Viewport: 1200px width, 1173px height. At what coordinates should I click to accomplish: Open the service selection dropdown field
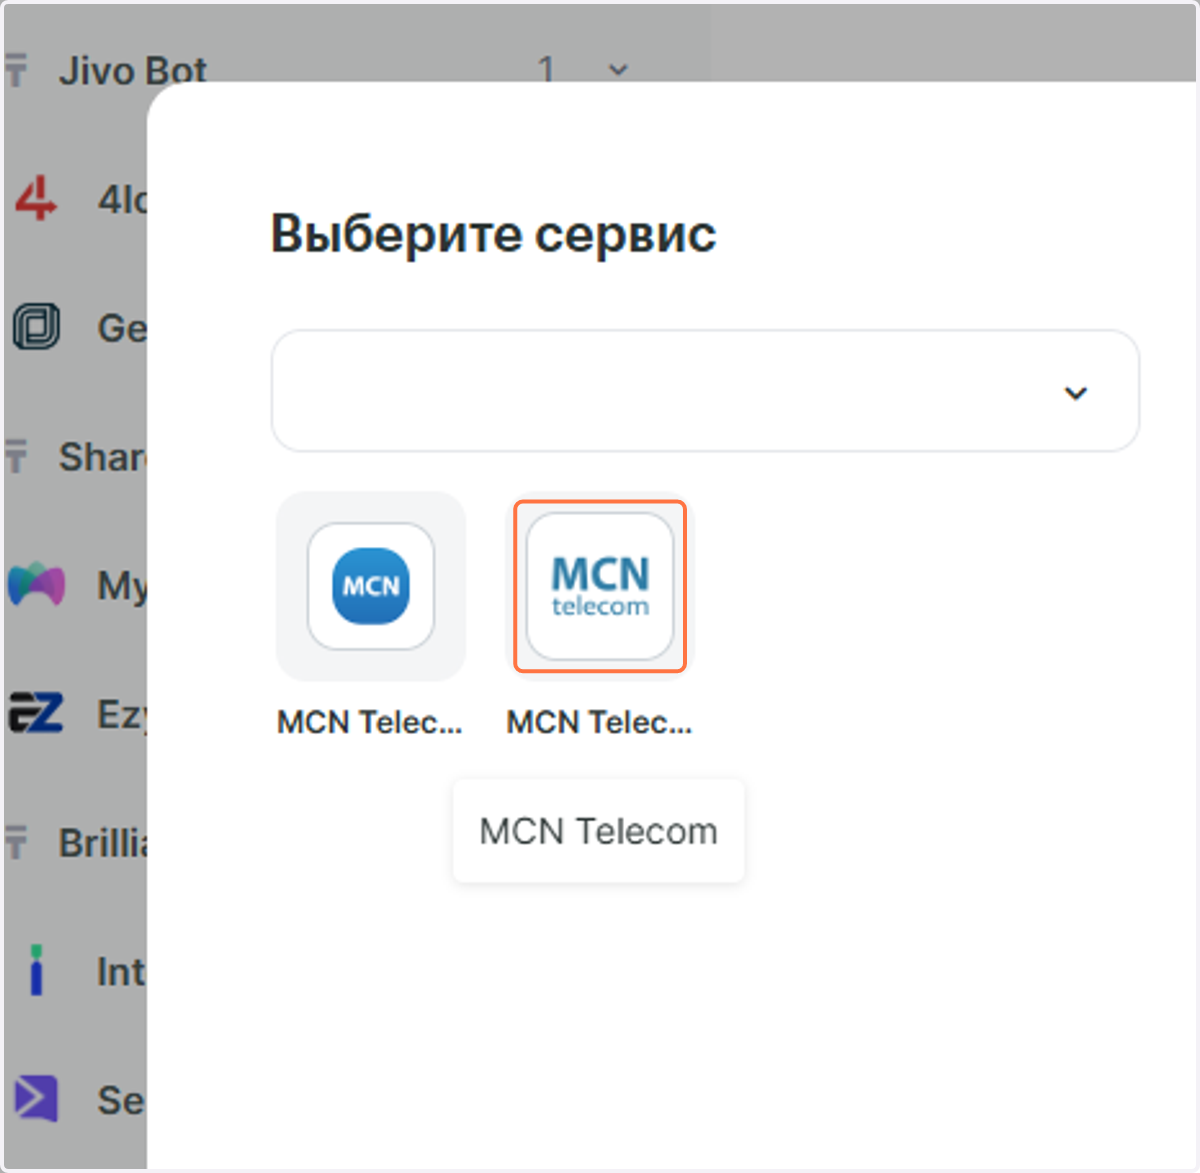tap(705, 391)
